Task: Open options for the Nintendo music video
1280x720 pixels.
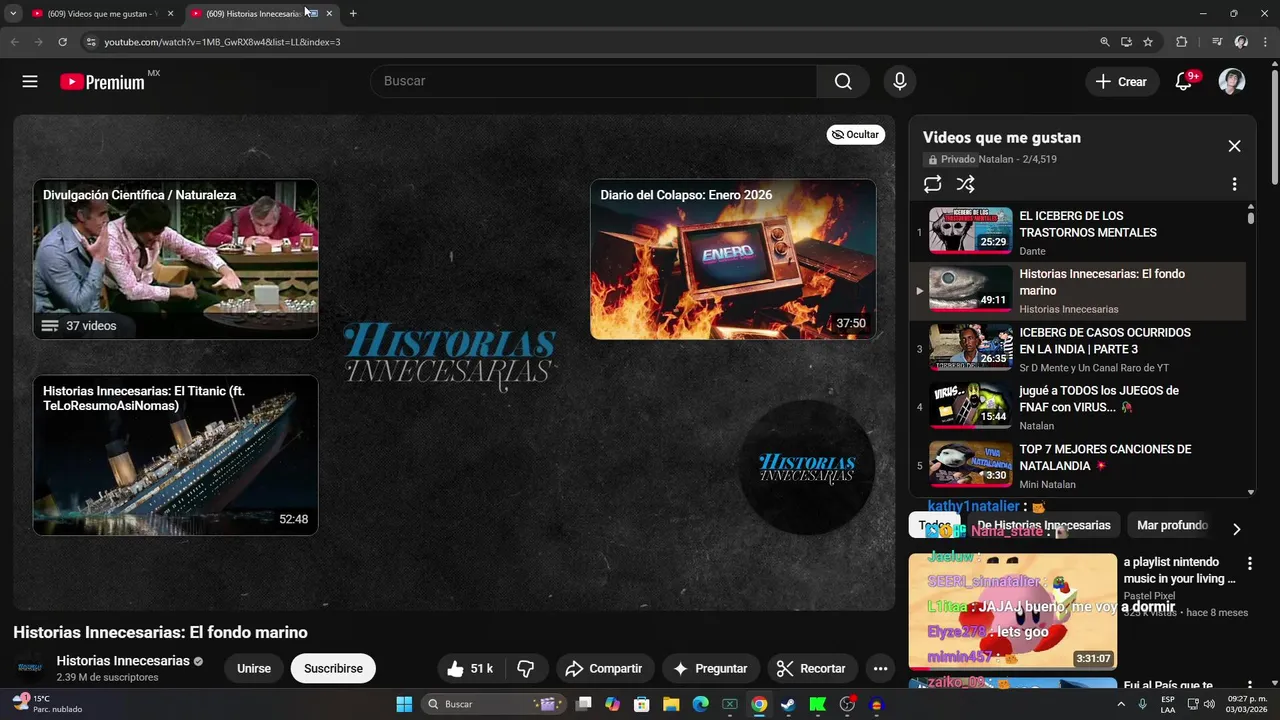Action: point(1249,564)
